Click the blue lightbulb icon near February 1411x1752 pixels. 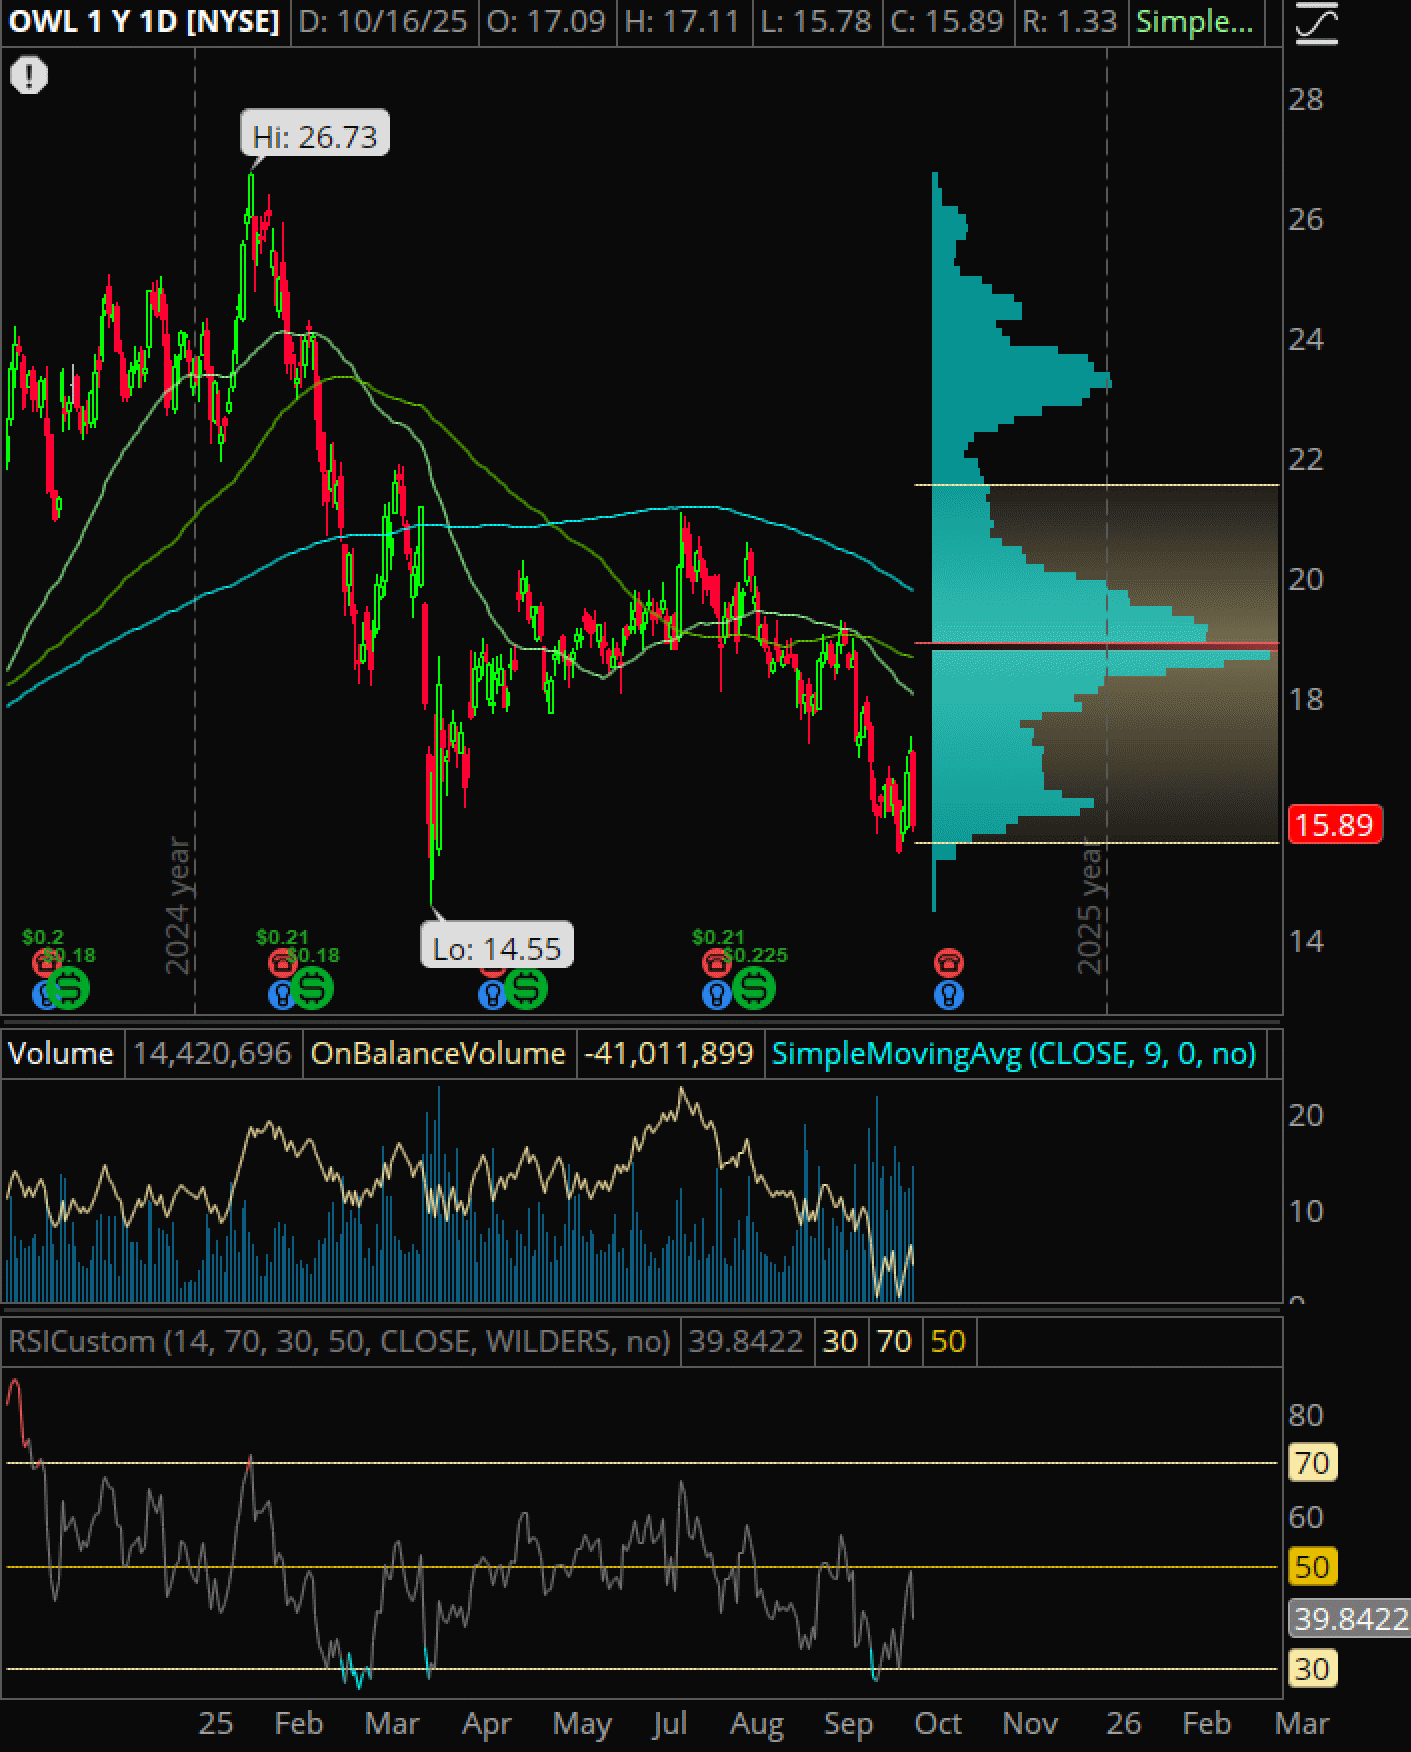283,994
